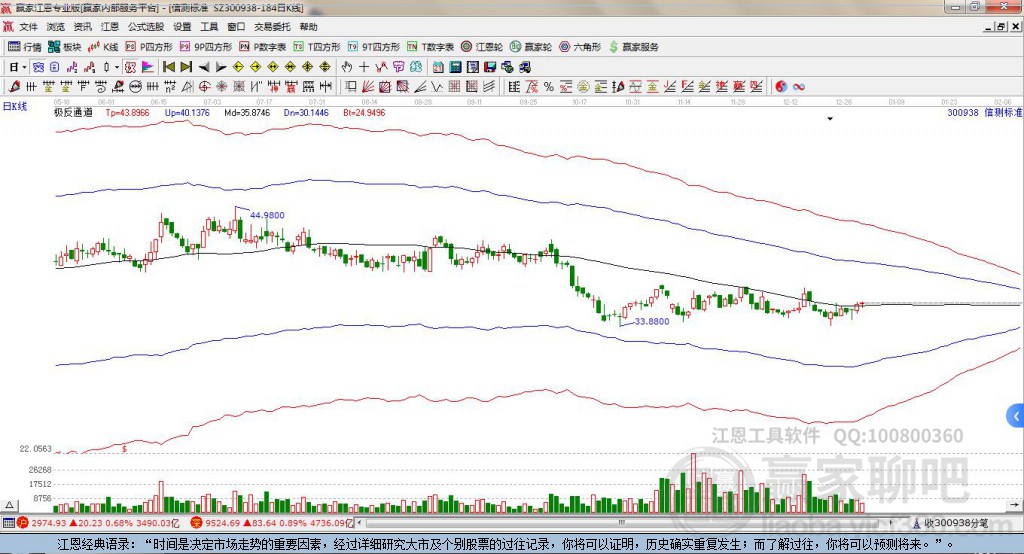
Task: Open the T数字表 time table
Action: 430,46
